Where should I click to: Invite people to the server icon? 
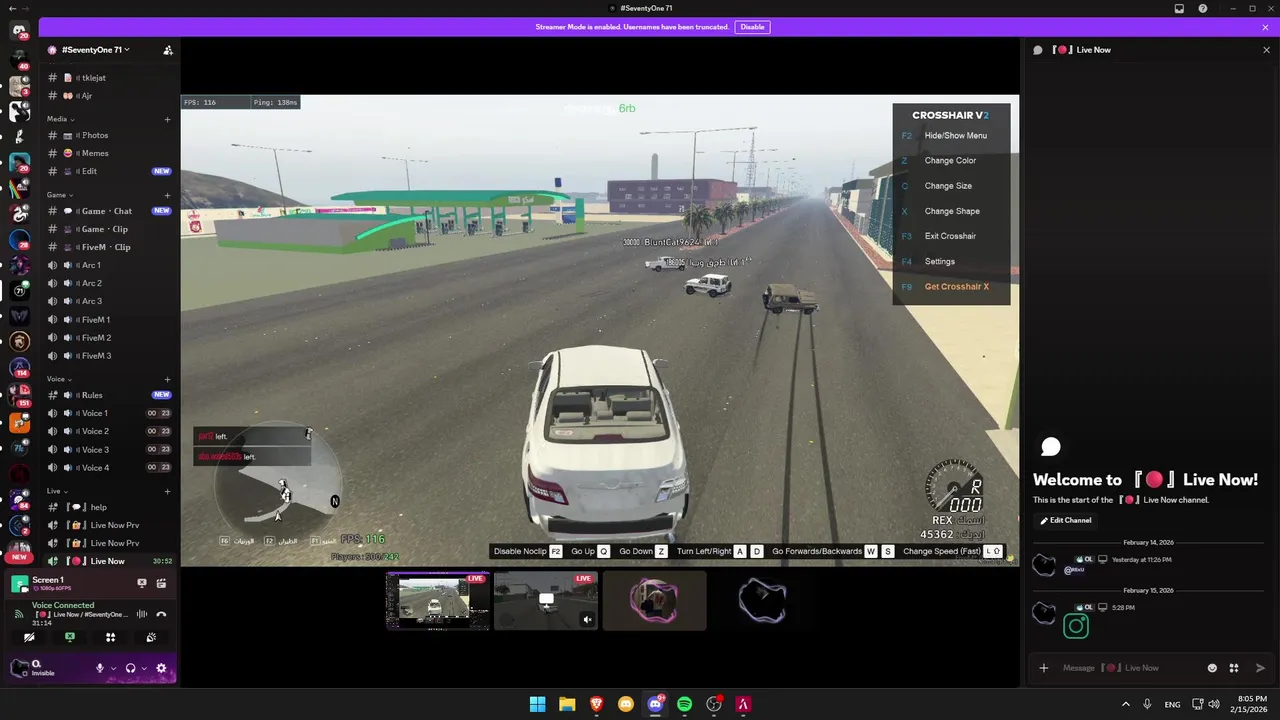[x=168, y=50]
